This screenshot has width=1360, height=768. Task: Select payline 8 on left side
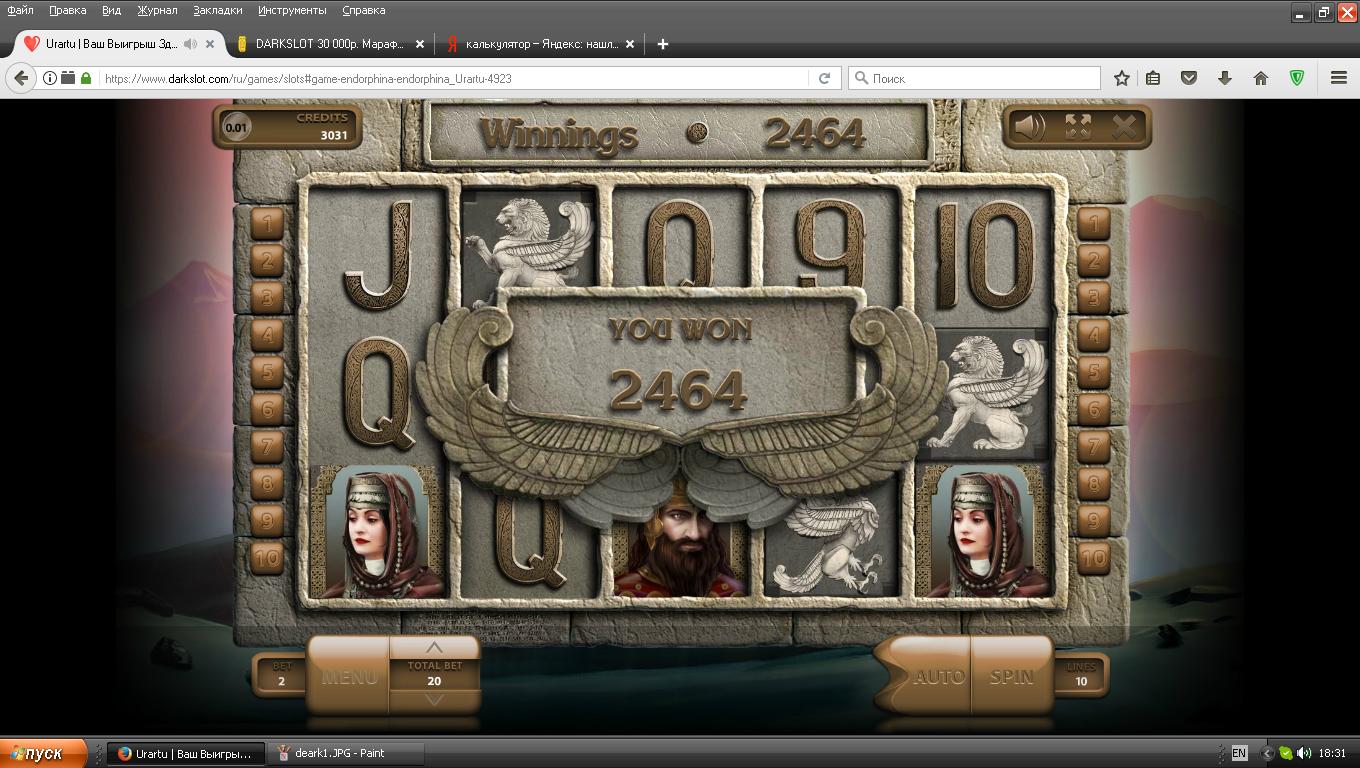click(x=267, y=484)
